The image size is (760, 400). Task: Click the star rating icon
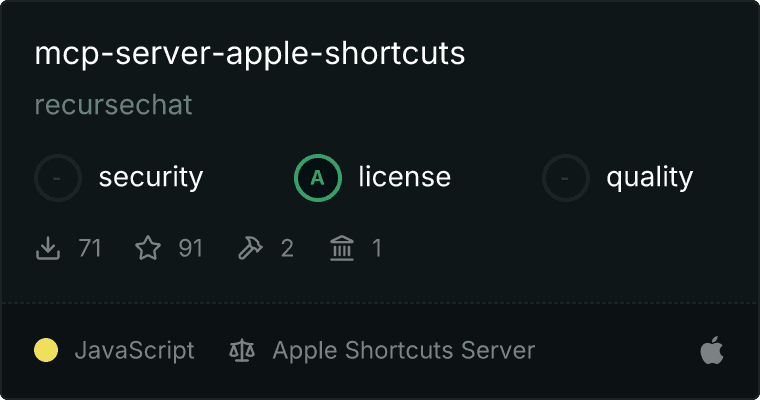(x=148, y=248)
